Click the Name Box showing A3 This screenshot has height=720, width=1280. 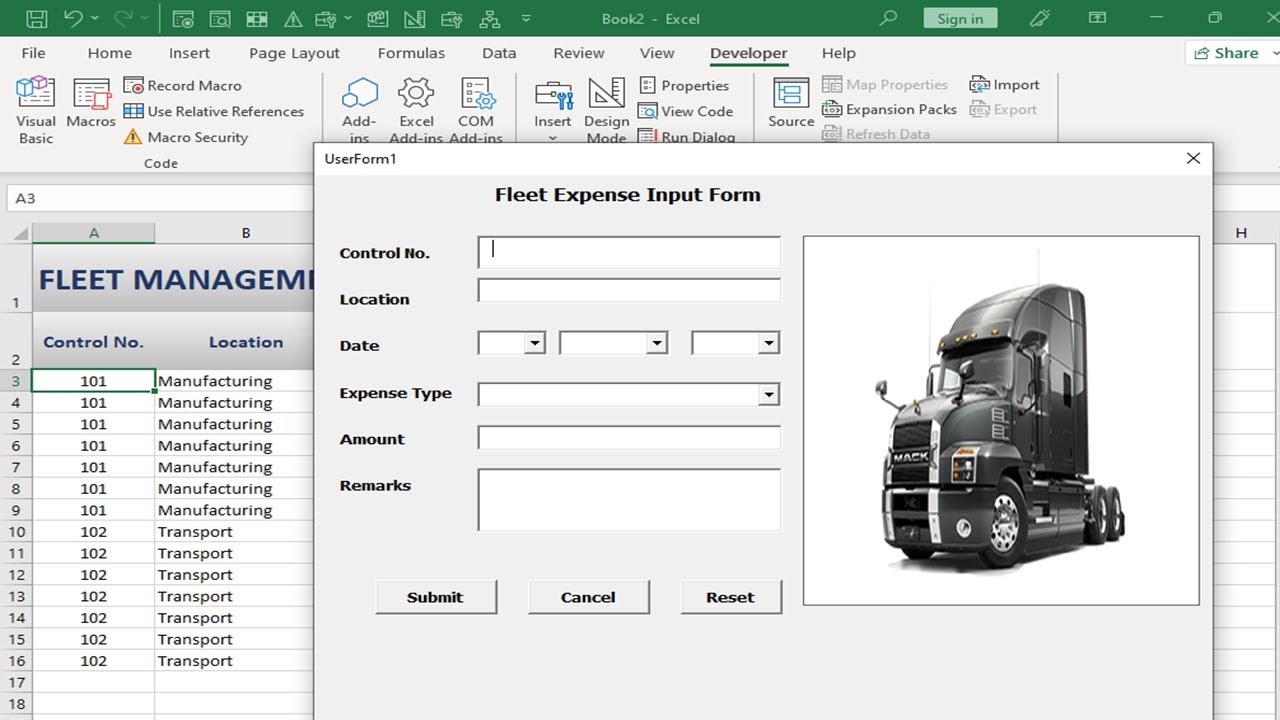click(x=160, y=198)
